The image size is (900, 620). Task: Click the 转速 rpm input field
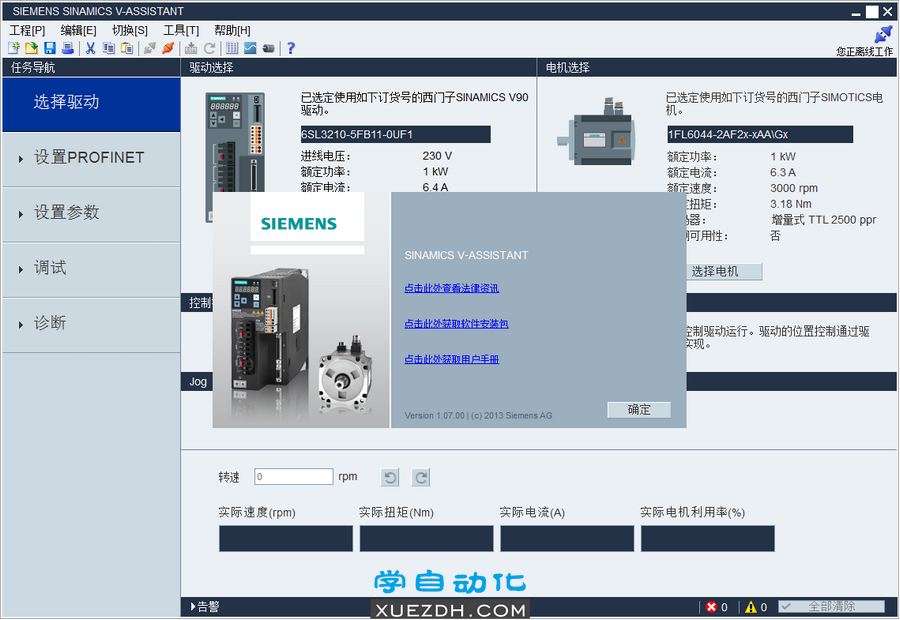tap(294, 476)
